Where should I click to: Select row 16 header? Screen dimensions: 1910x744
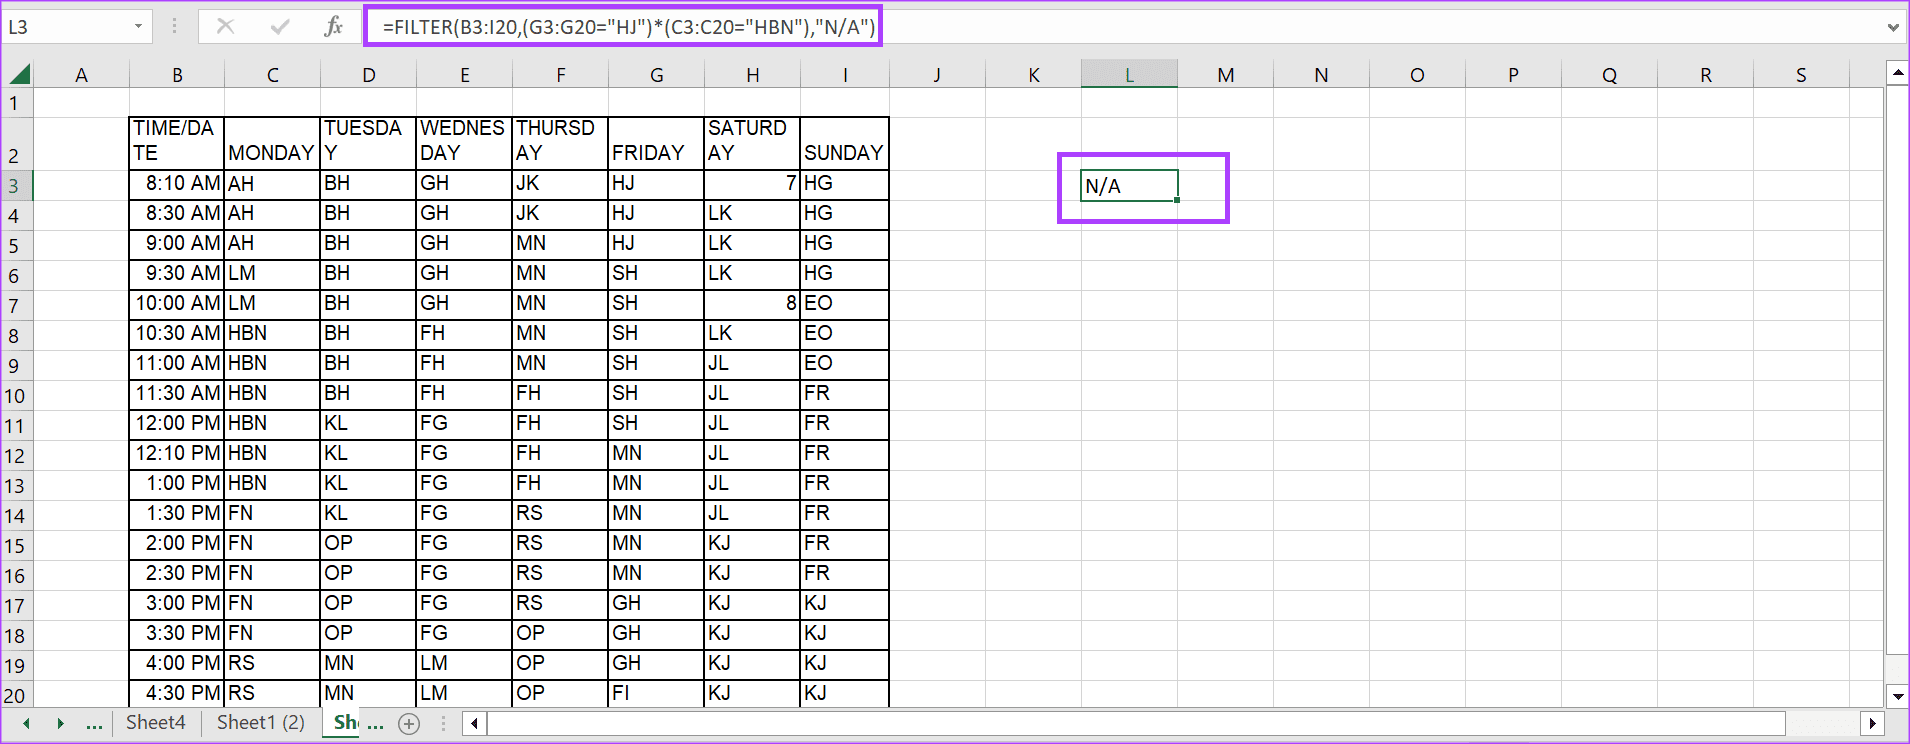click(16, 575)
